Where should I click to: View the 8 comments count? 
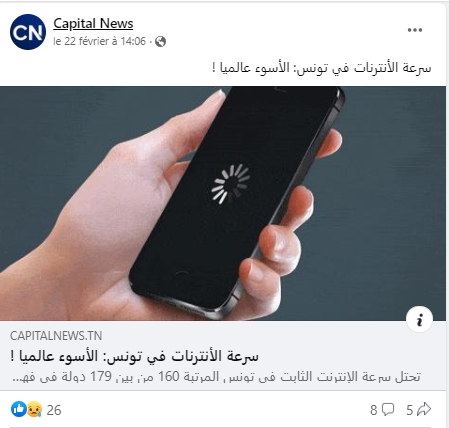coord(373,410)
